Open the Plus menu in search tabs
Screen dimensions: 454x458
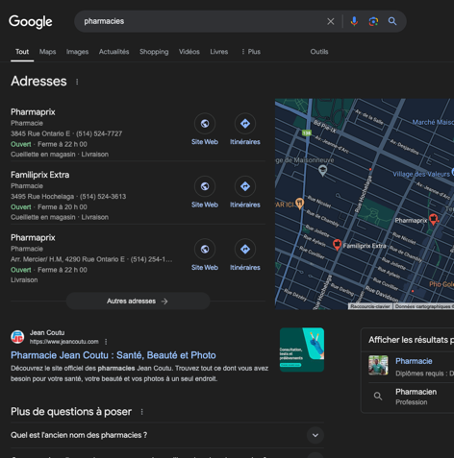pyautogui.click(x=251, y=52)
